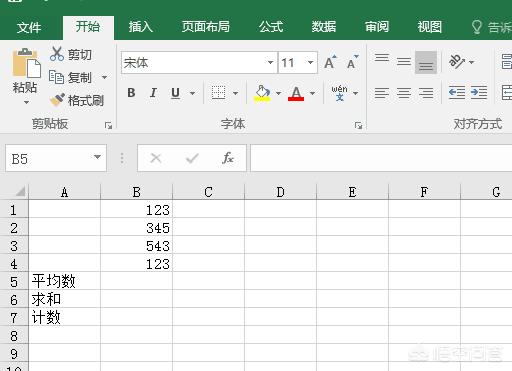Select column B header
Viewport: 512px width, 371px height.
click(x=136, y=192)
